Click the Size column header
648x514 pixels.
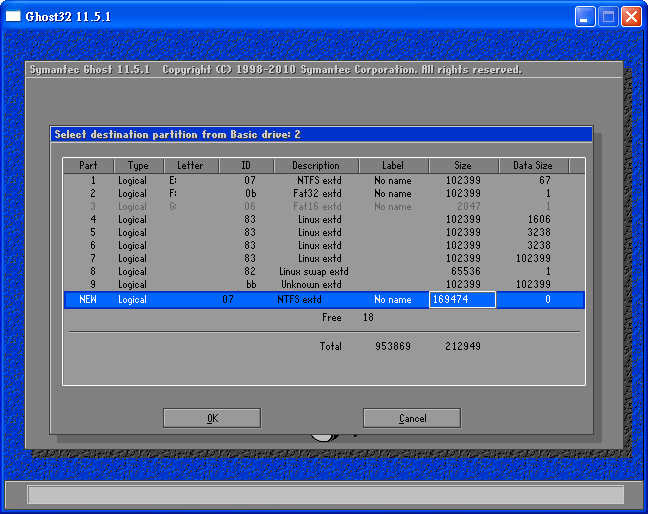[x=463, y=166]
